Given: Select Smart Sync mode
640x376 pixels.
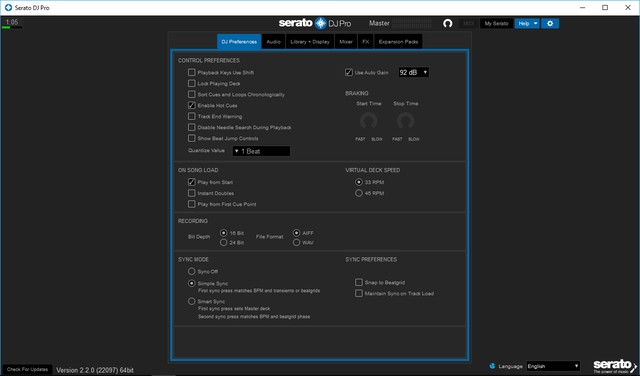Looking at the screenshot, I should tap(191, 301).
